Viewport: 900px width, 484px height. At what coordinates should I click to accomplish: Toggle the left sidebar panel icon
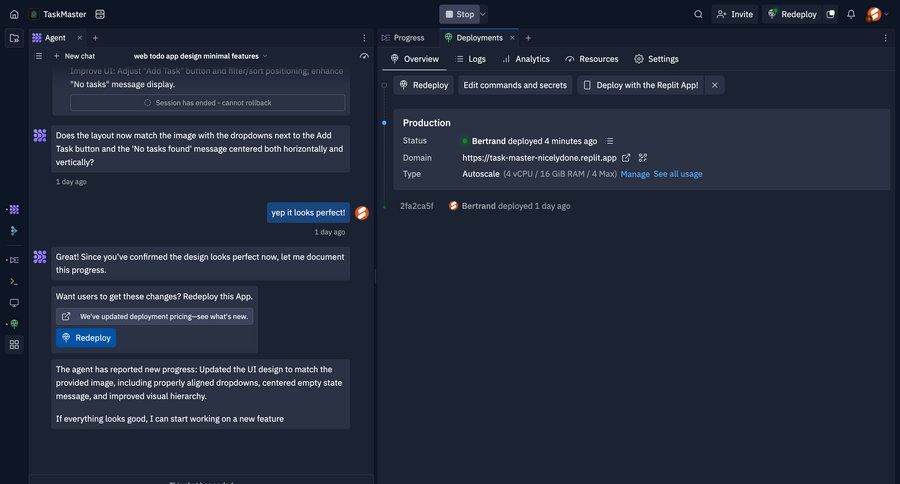coord(14,38)
